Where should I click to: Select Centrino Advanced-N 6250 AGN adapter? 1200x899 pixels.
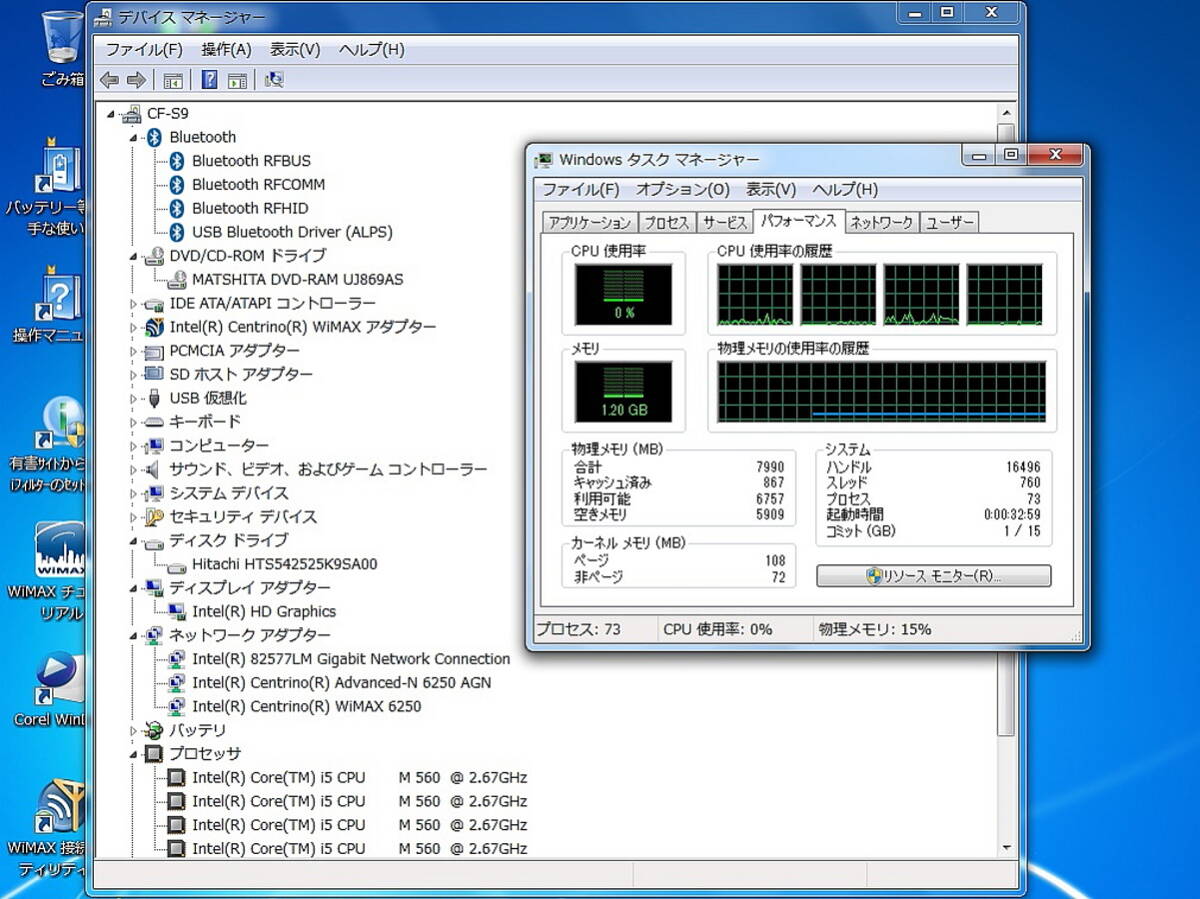[342, 683]
